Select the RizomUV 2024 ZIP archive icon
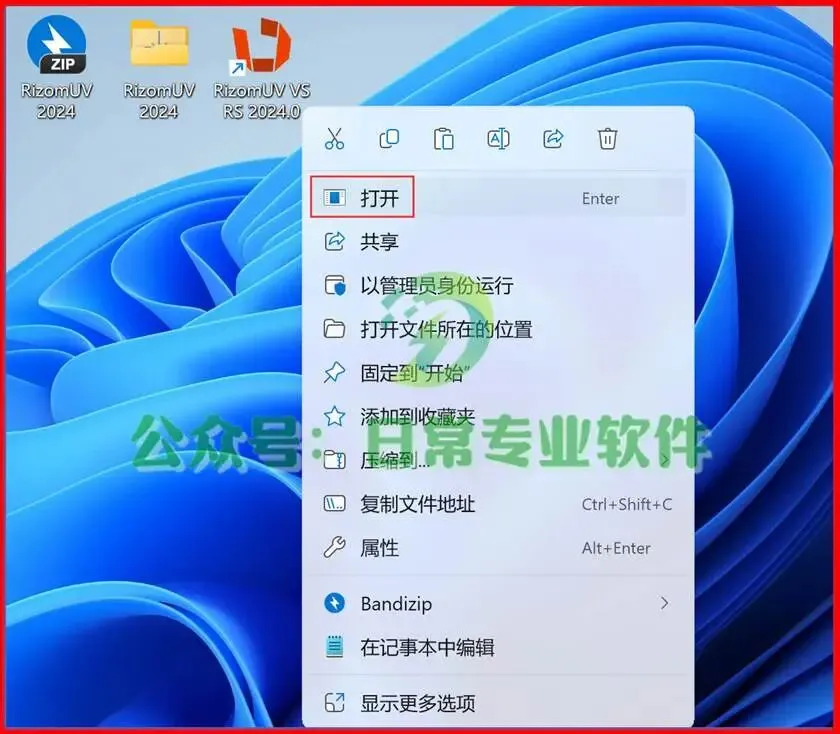The height and width of the screenshot is (734, 840). point(56,67)
